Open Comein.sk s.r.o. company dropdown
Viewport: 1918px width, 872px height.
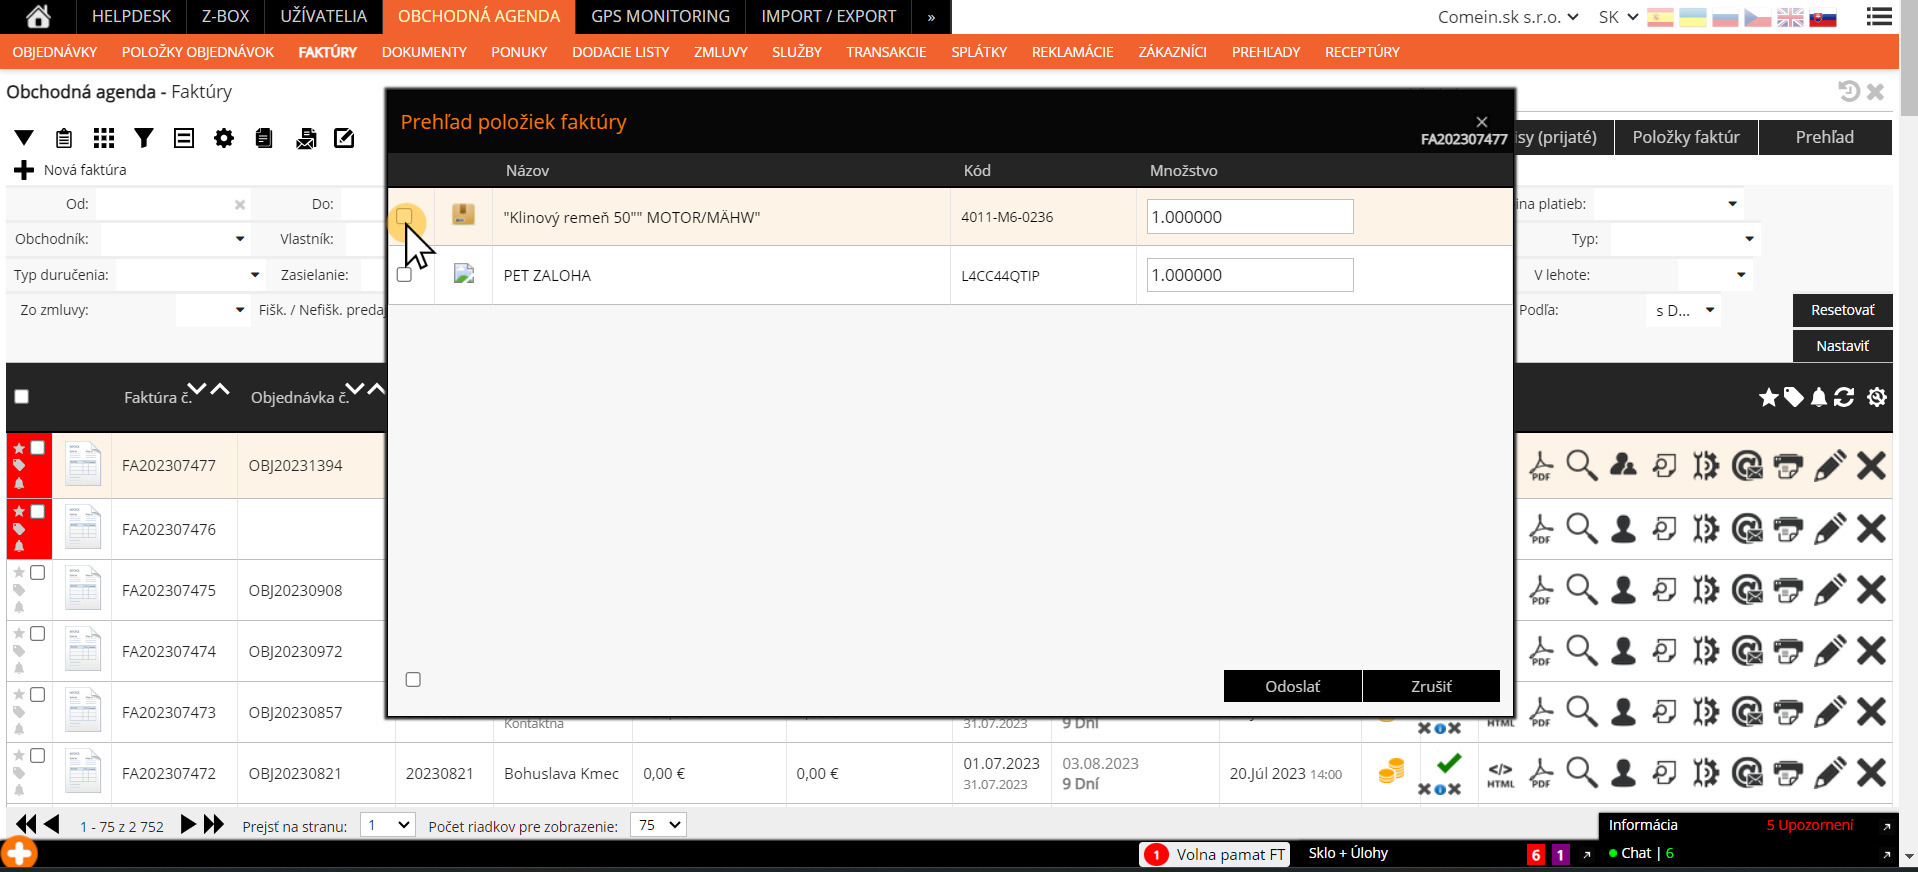coord(1508,17)
